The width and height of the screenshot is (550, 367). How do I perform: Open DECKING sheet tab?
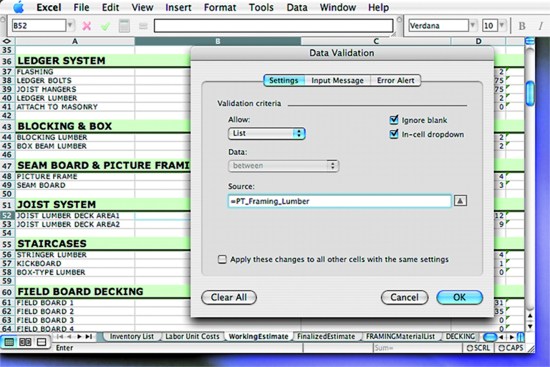tap(460, 336)
